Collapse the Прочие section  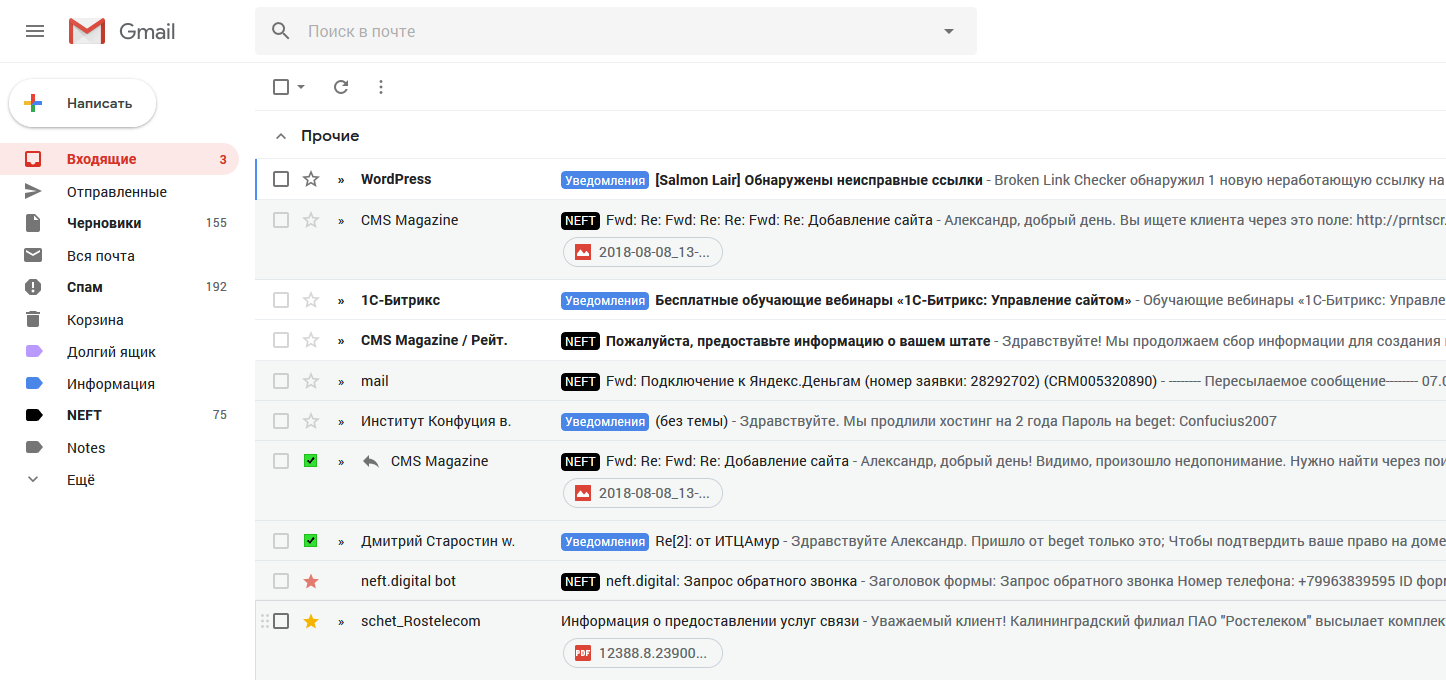(281, 136)
